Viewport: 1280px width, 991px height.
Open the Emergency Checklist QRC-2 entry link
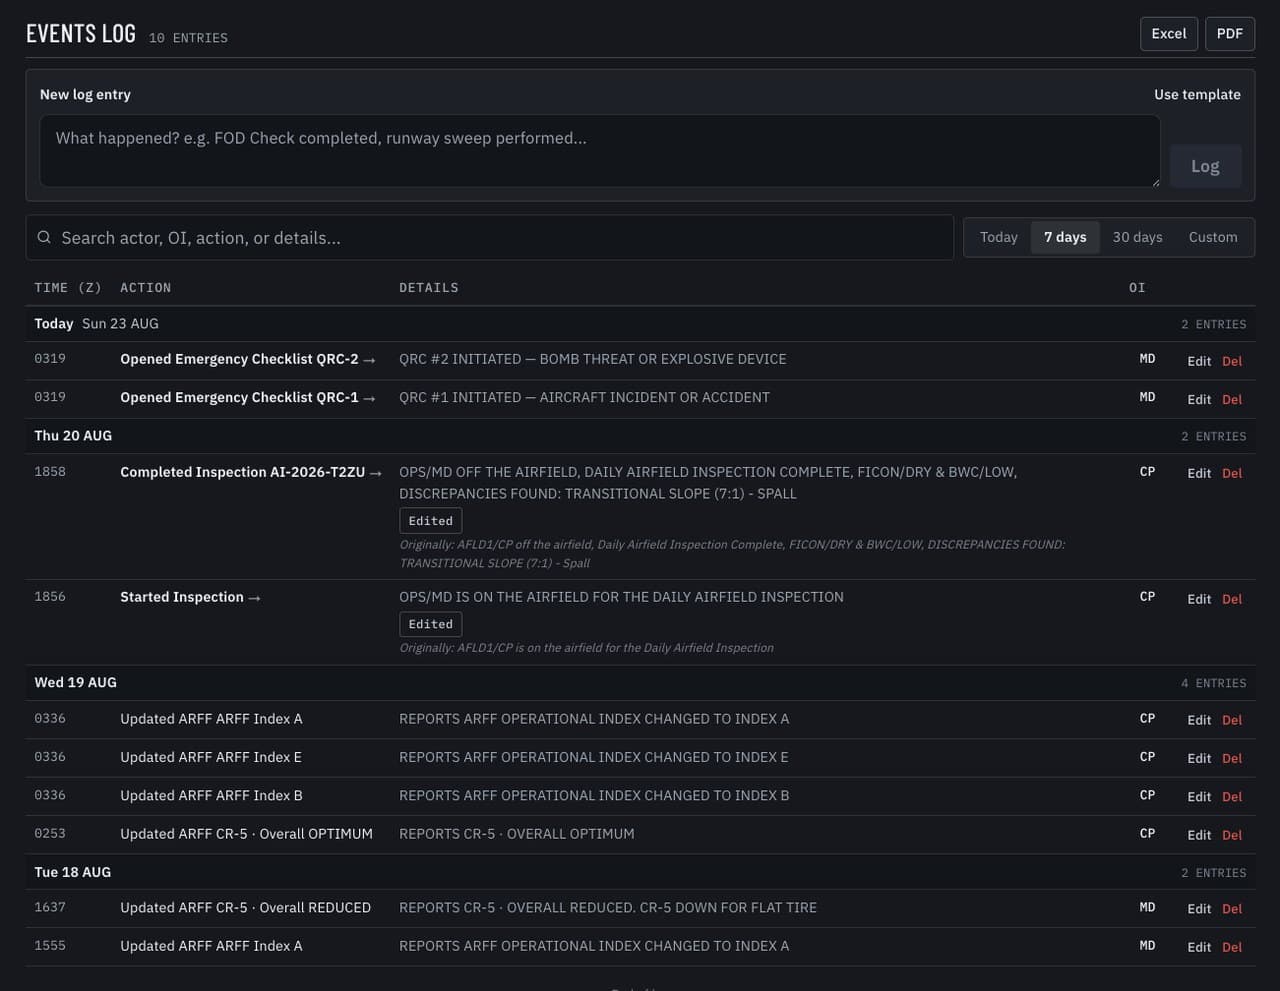[248, 359]
